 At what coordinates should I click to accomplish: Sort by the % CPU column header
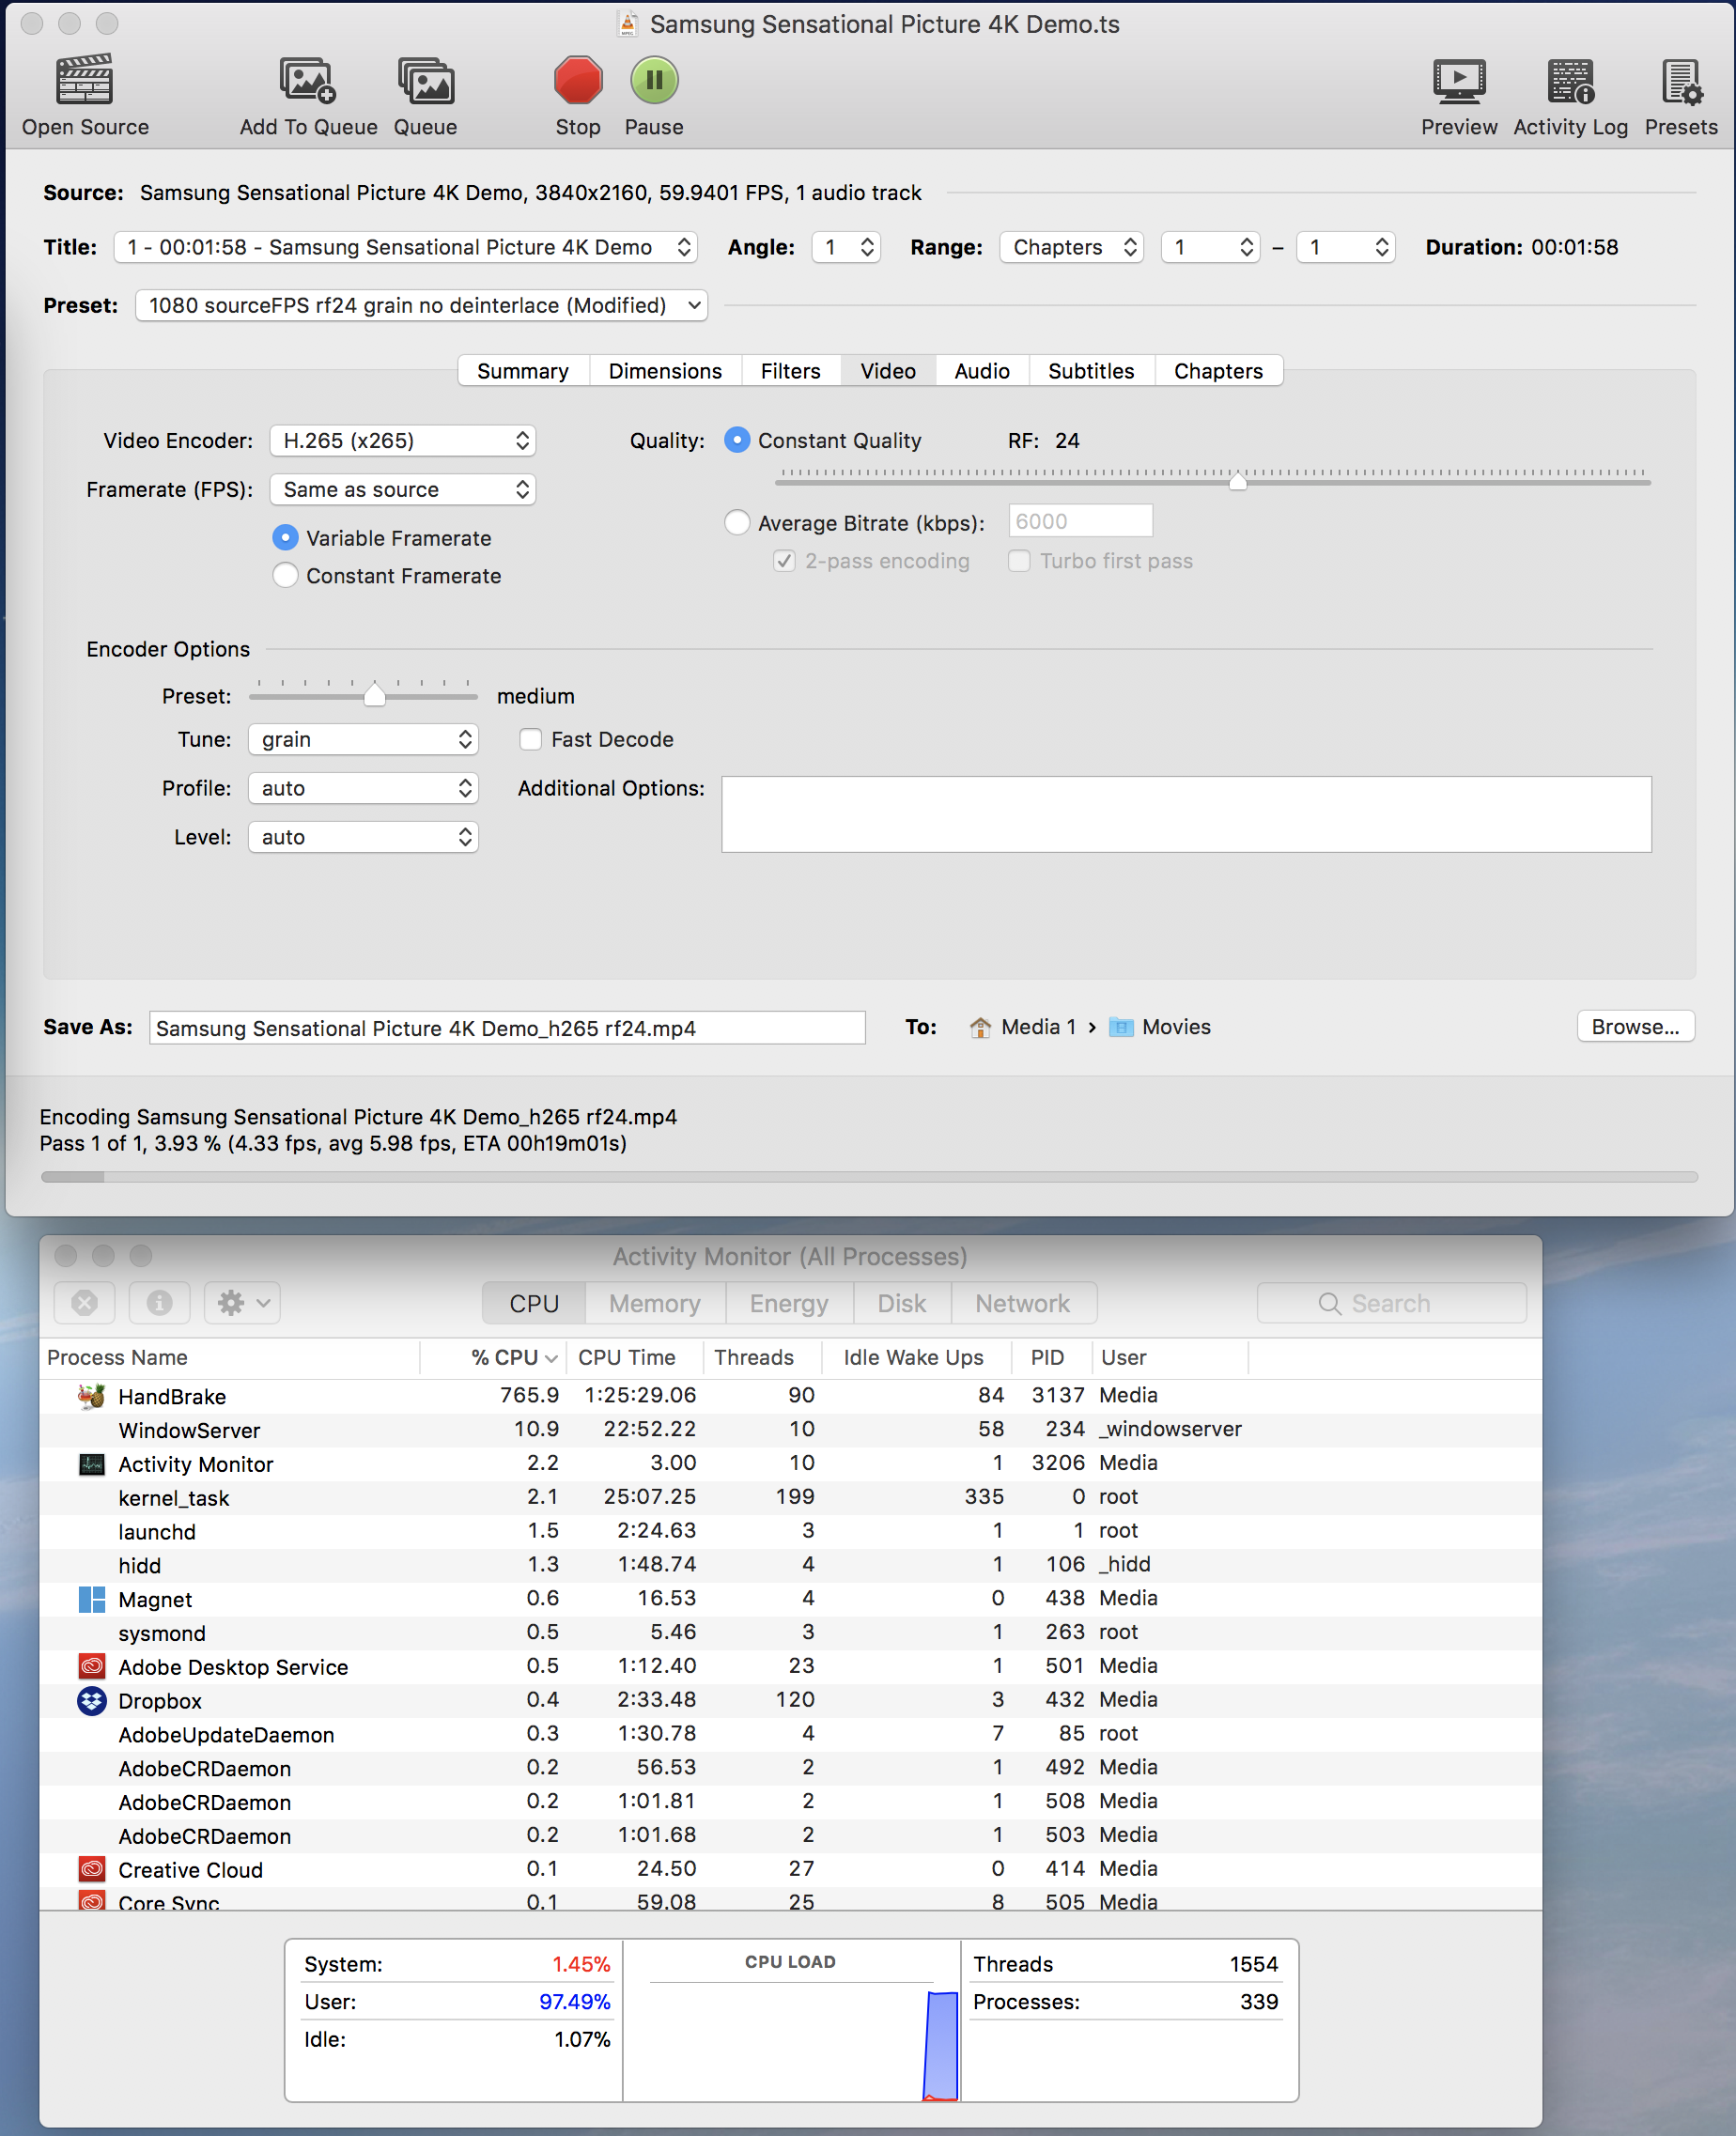[493, 1357]
